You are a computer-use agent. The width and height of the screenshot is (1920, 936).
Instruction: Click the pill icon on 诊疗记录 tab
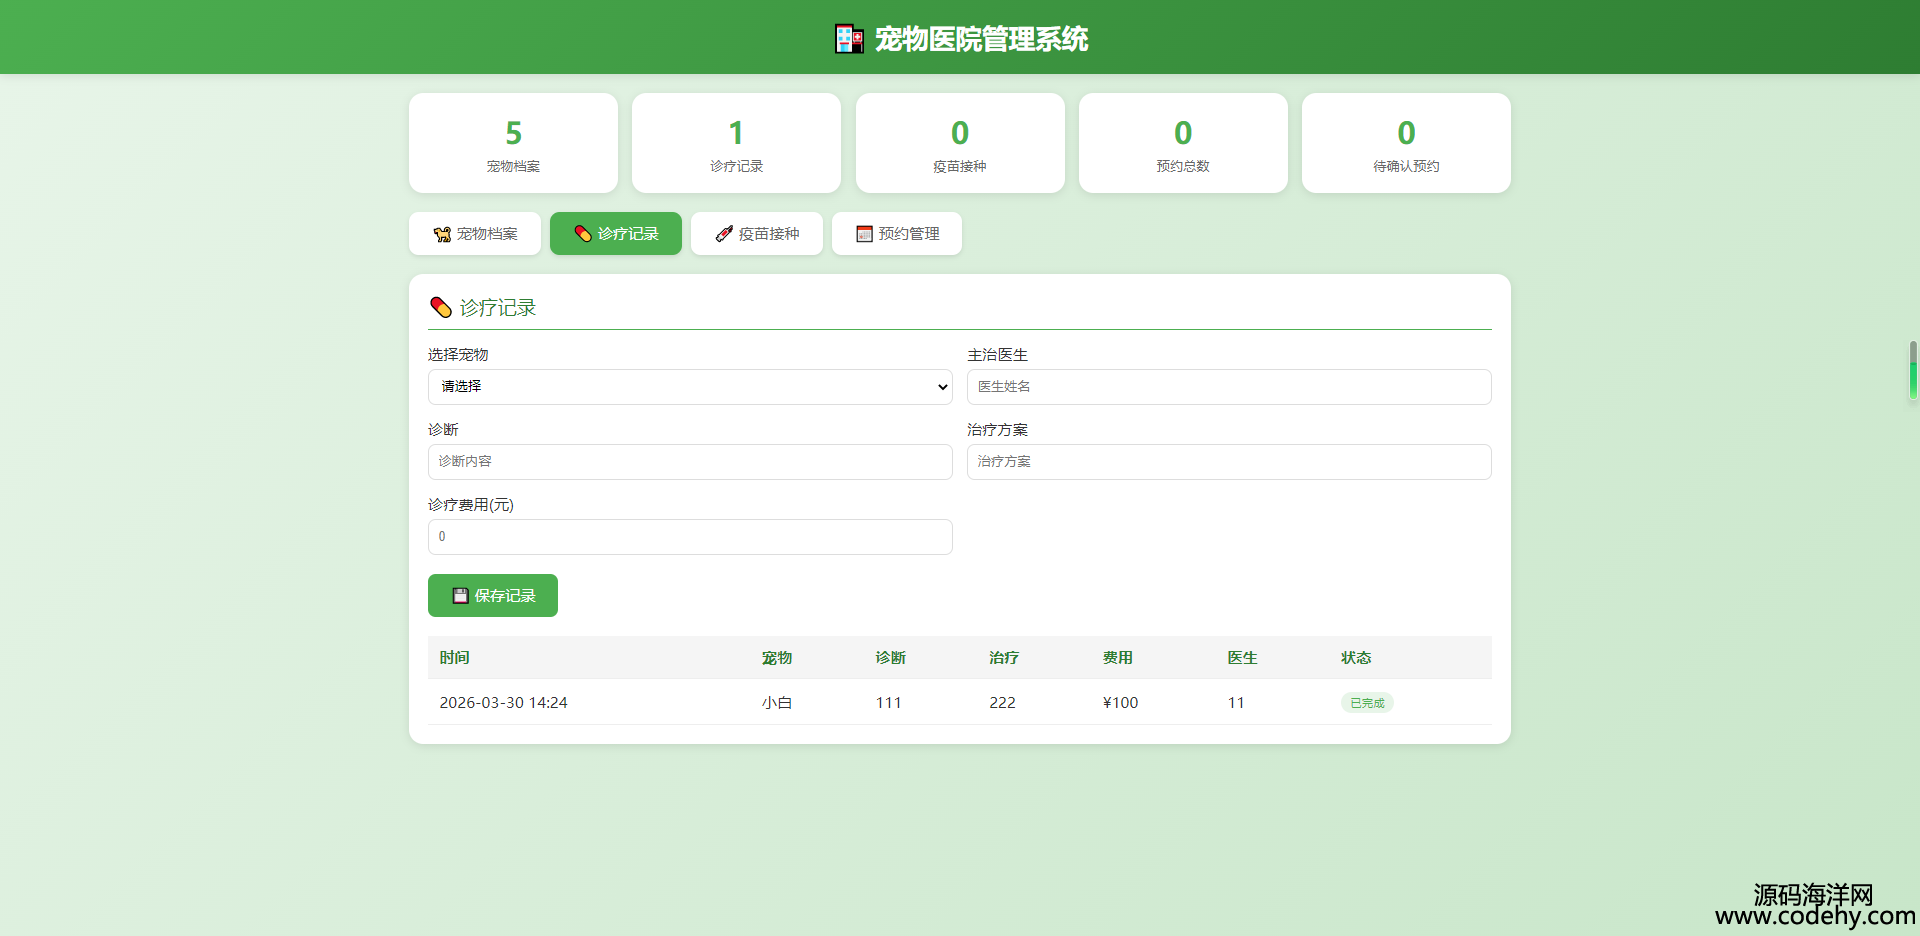(583, 234)
